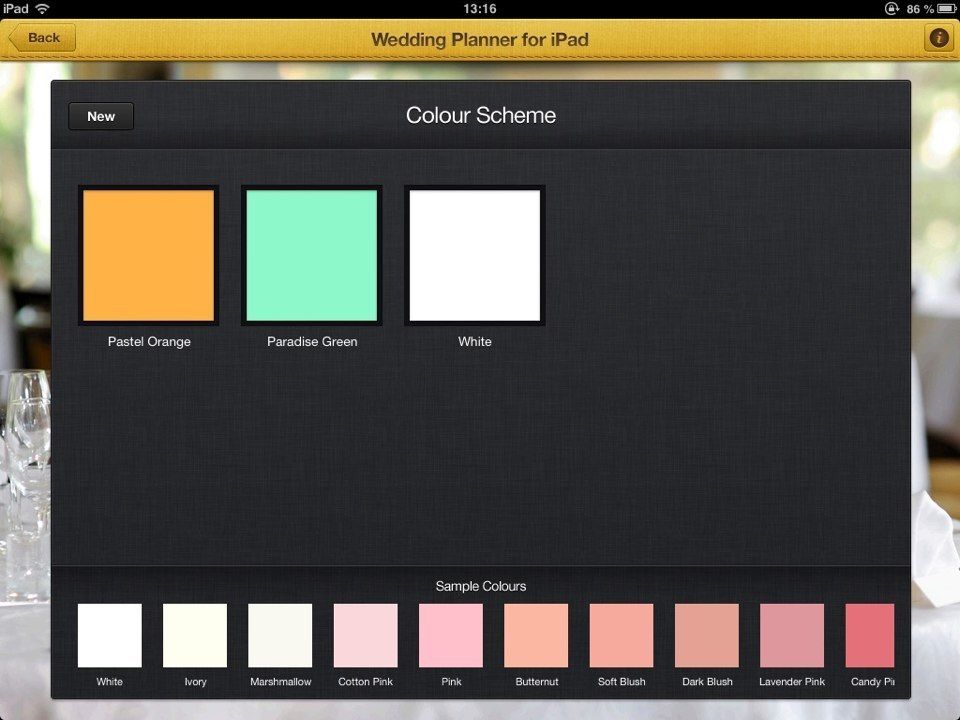
Task: Tap the Colour Scheme header title
Action: click(480, 116)
